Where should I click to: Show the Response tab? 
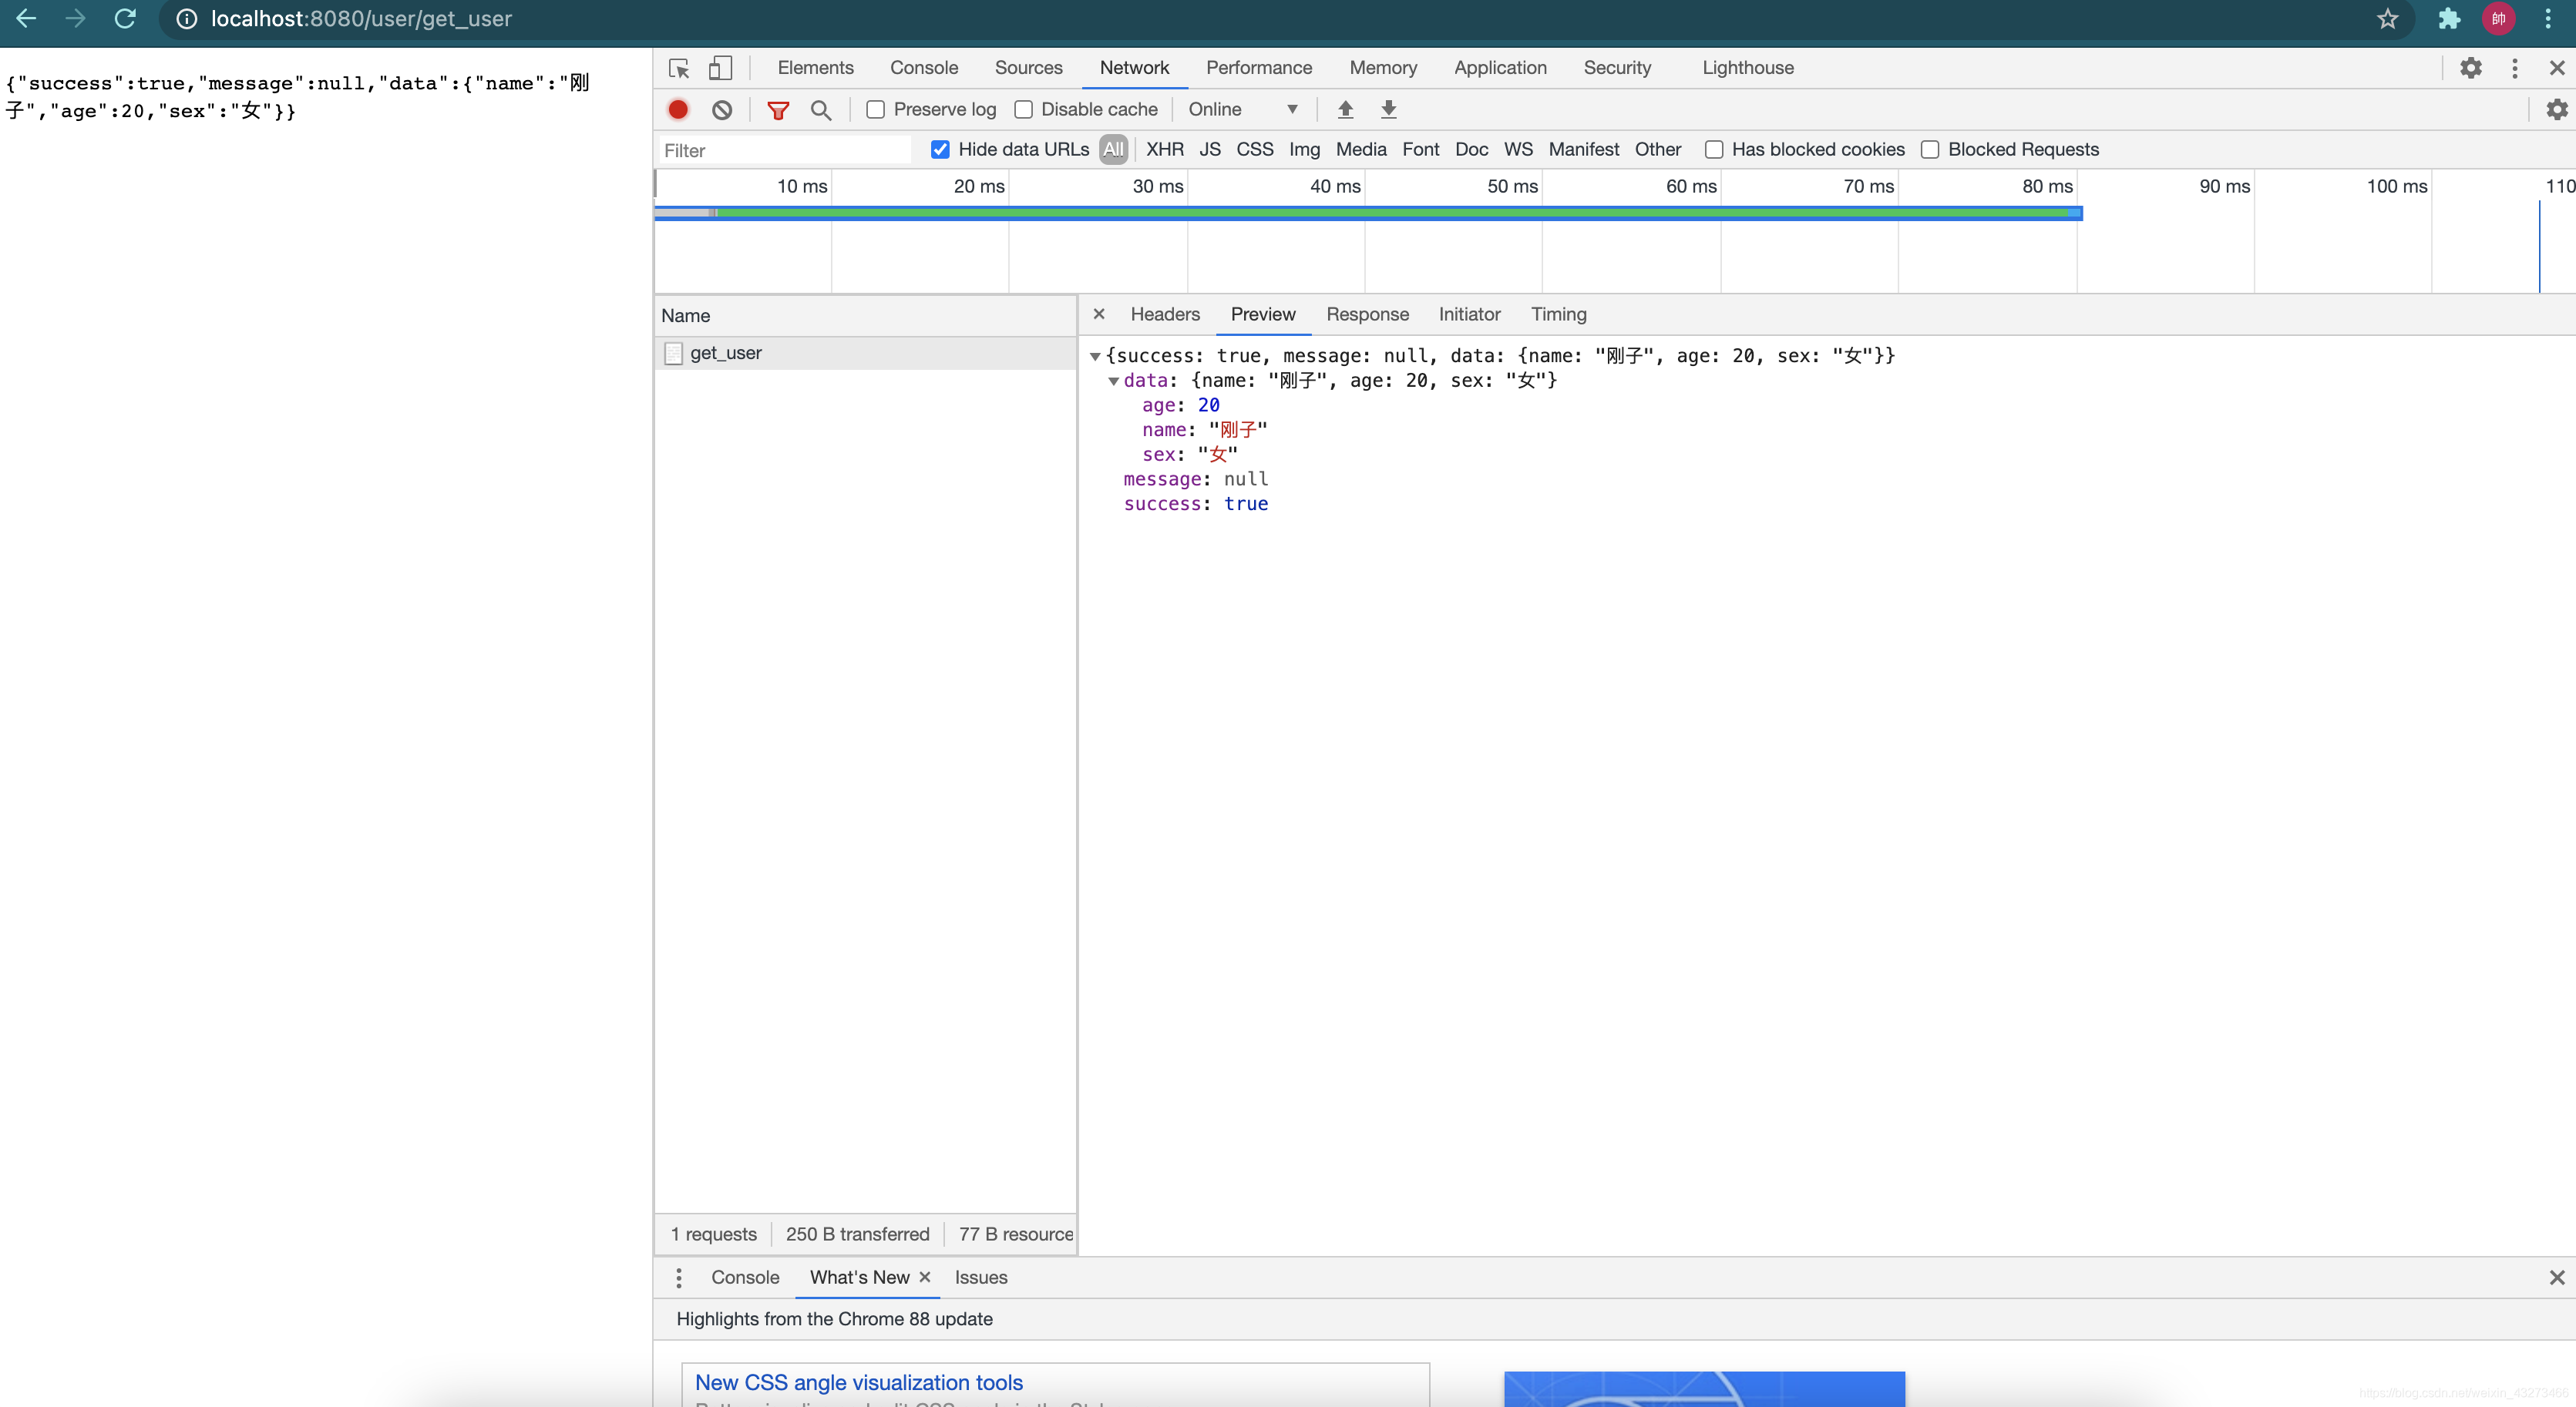click(x=1367, y=314)
